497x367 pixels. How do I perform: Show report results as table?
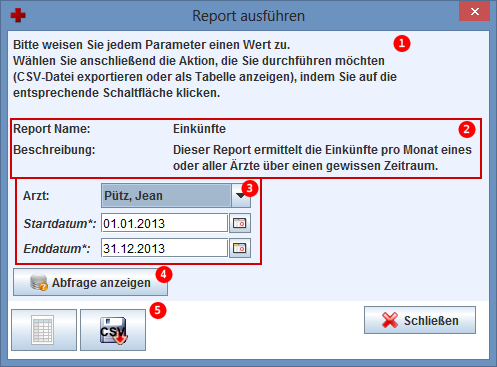[44, 330]
